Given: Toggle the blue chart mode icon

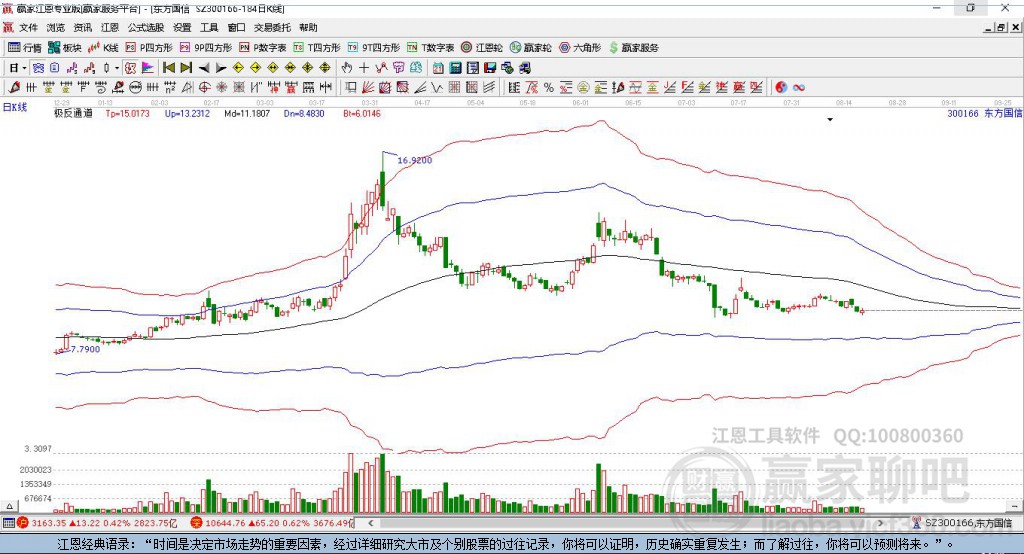Looking at the screenshot, I should (38, 68).
